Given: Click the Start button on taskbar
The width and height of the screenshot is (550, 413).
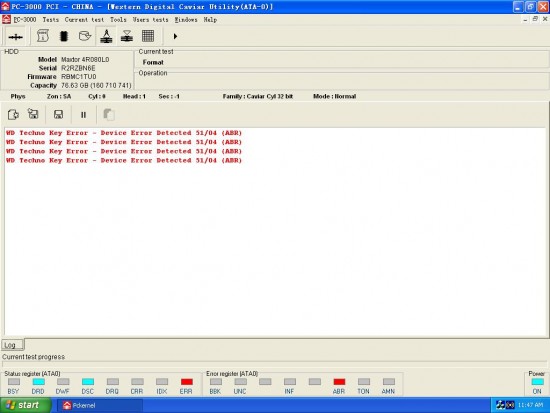Looking at the screenshot, I should [26, 405].
